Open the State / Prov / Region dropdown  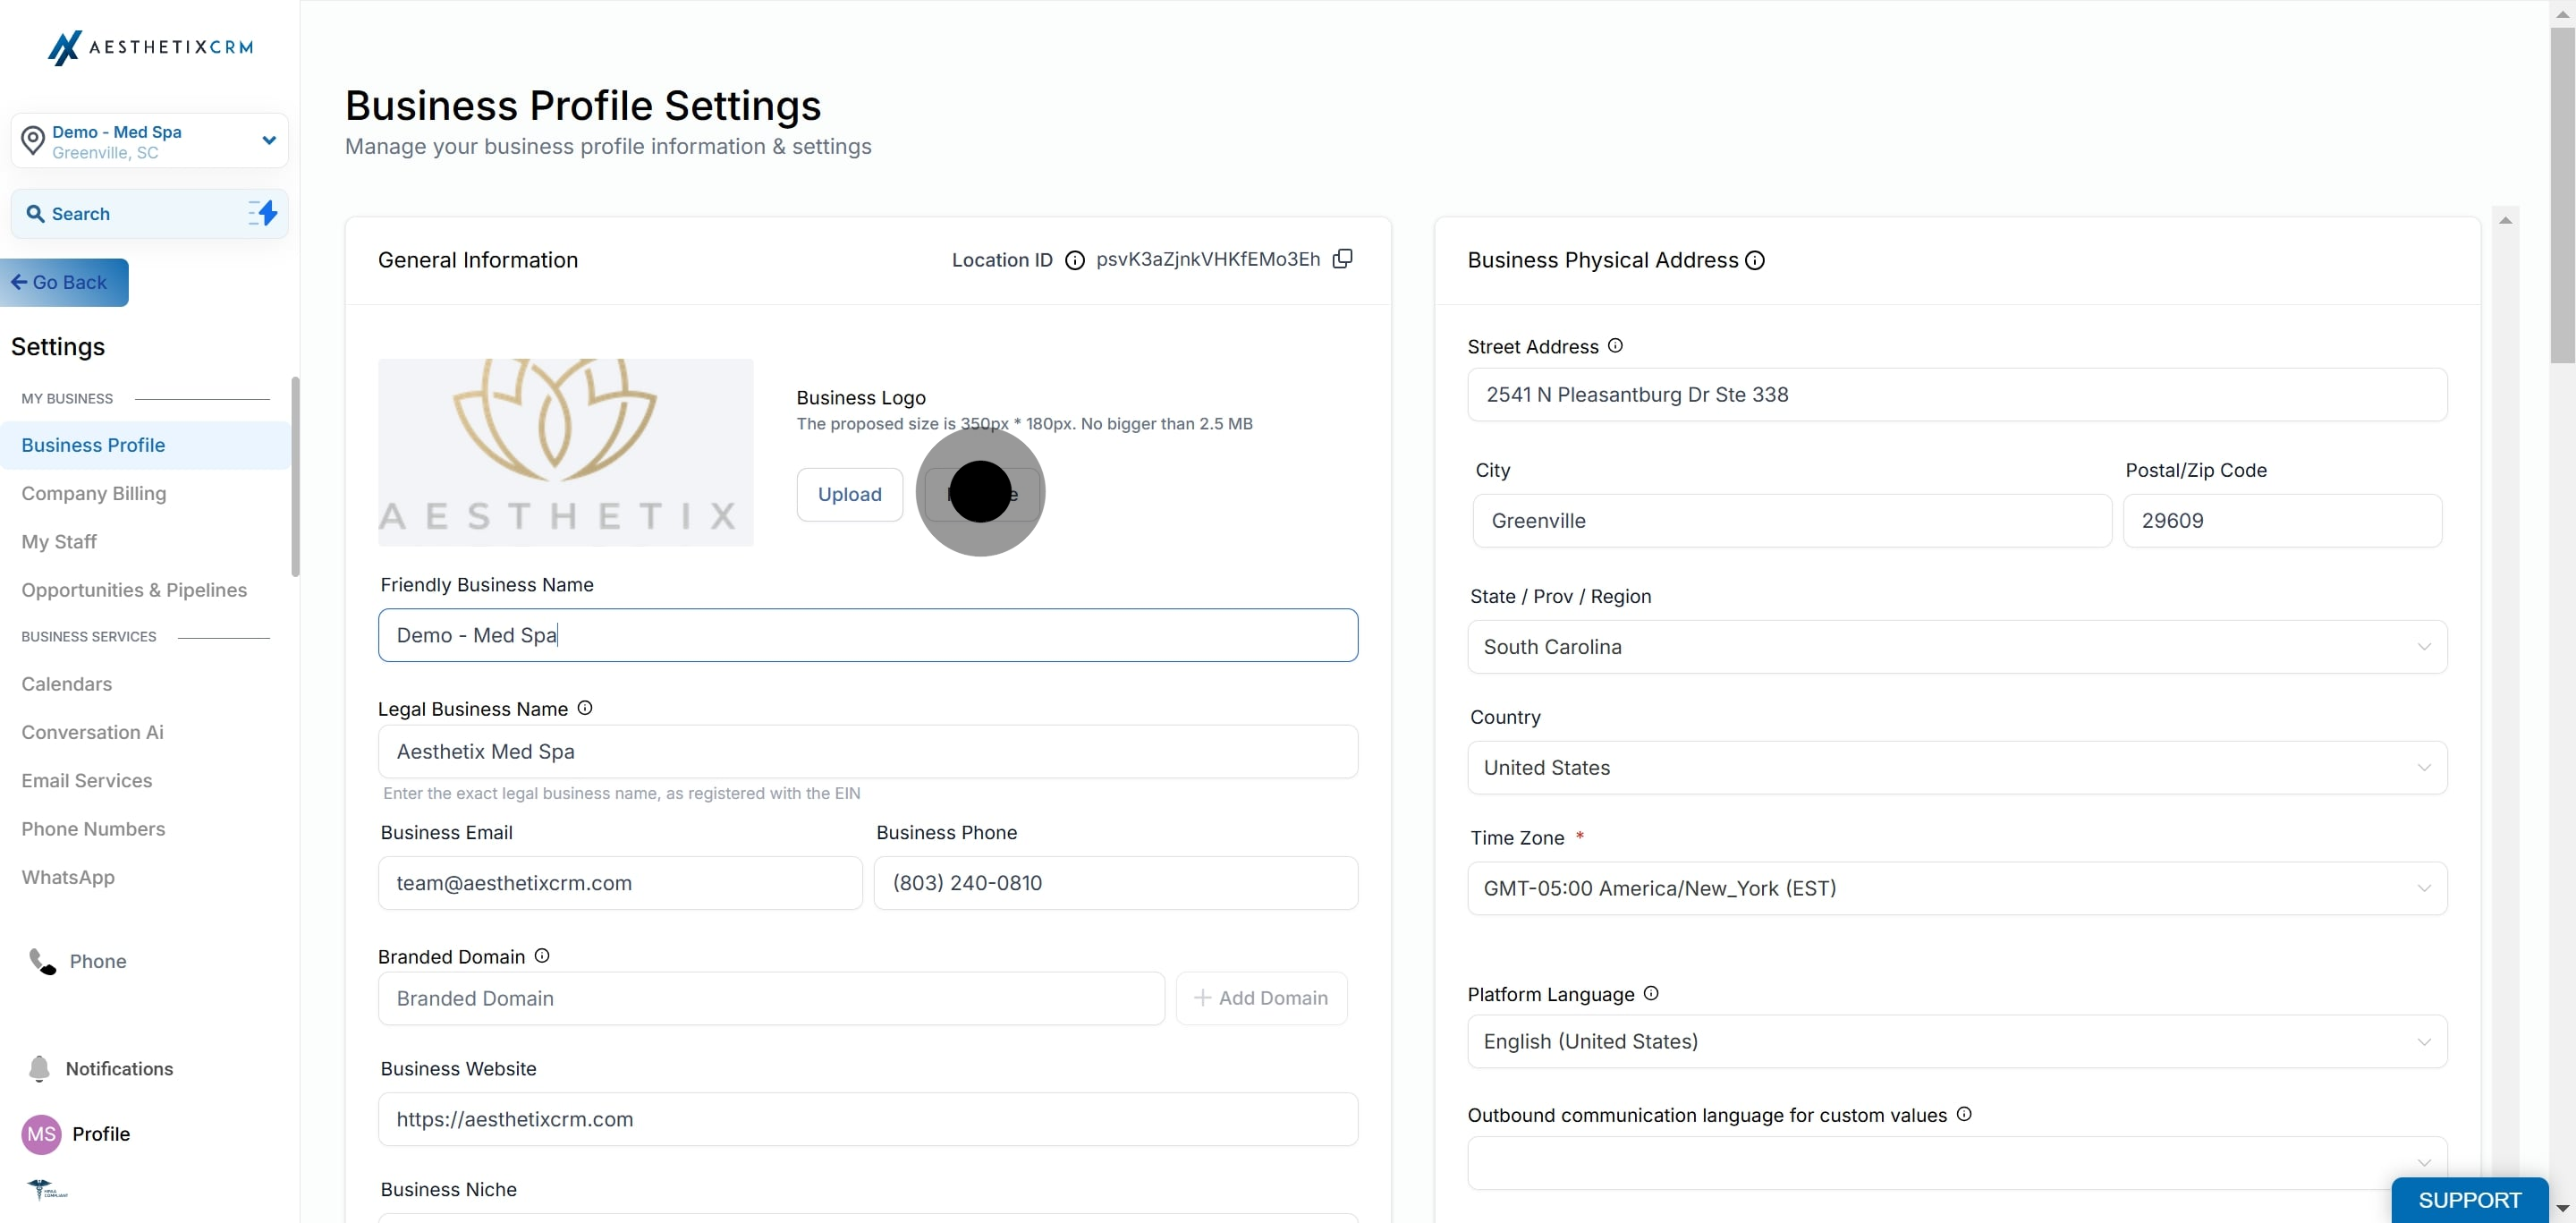[x=1956, y=647]
